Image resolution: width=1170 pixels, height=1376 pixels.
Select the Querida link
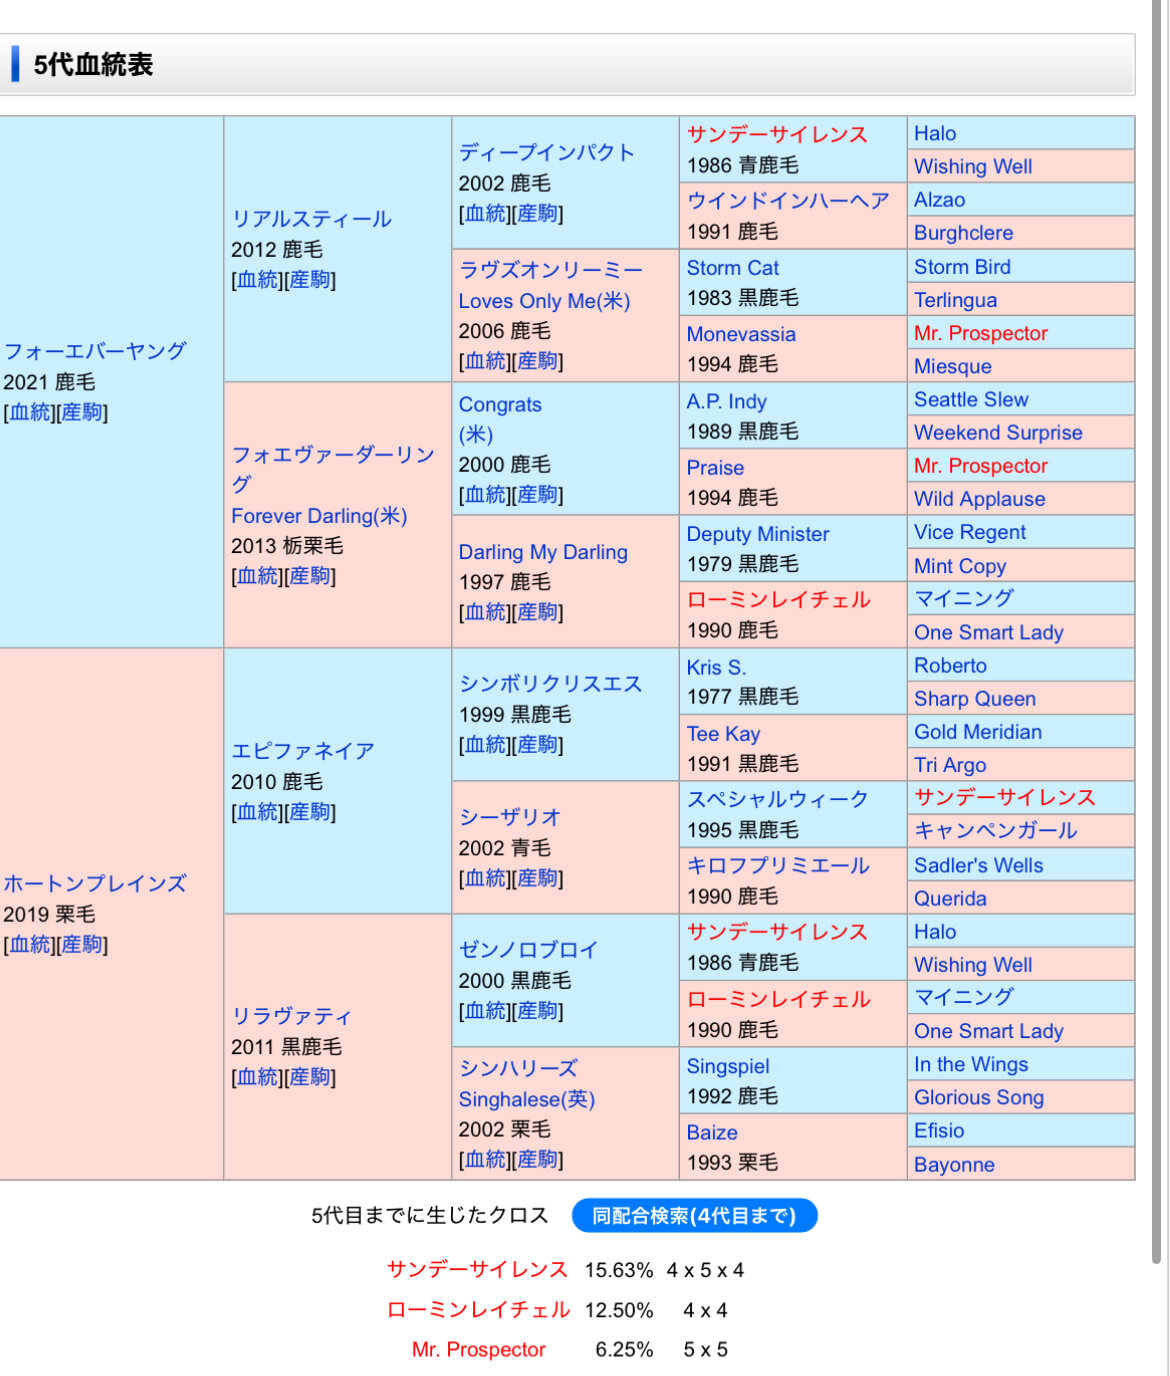[x=950, y=898]
